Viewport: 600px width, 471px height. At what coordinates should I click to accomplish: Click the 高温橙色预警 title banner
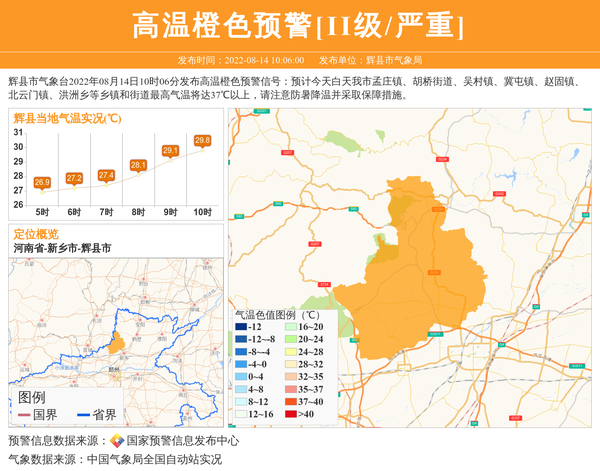[x=300, y=25]
